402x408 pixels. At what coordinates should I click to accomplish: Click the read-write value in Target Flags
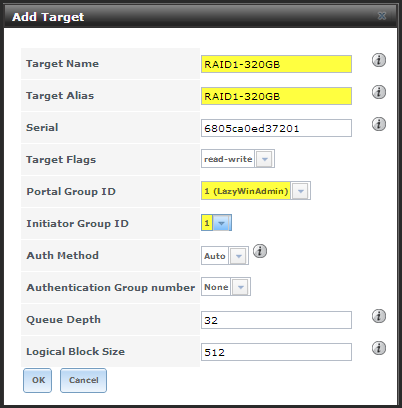[228, 159]
